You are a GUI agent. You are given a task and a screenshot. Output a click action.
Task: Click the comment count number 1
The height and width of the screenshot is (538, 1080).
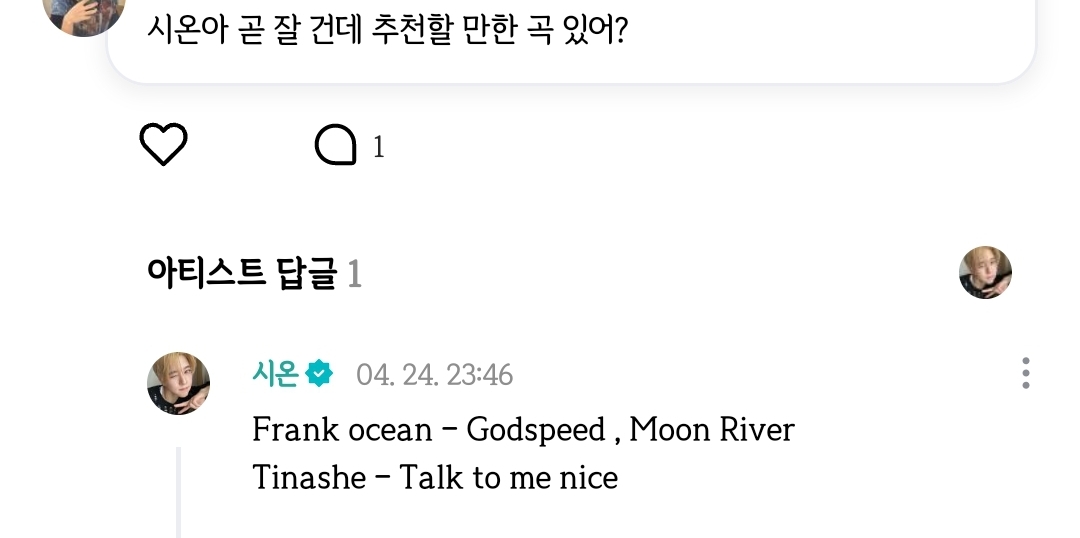tap(379, 148)
